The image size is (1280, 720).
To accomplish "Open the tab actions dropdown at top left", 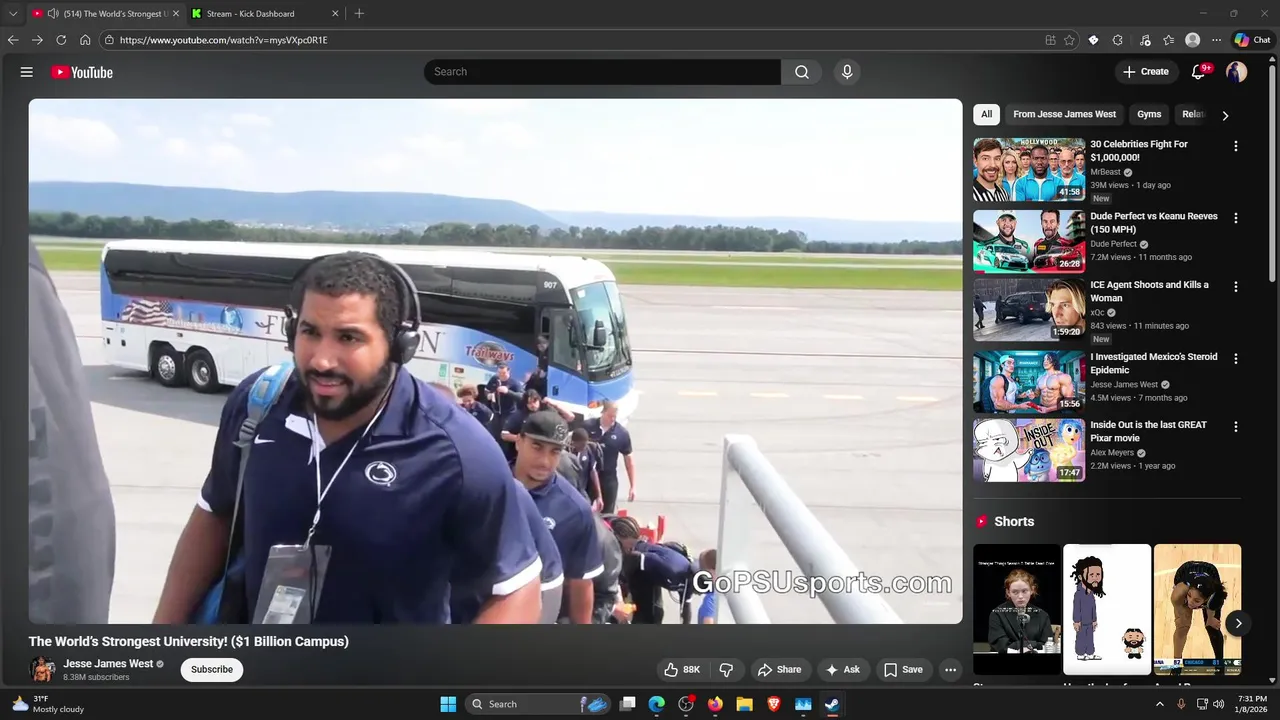I will pyautogui.click(x=12, y=14).
